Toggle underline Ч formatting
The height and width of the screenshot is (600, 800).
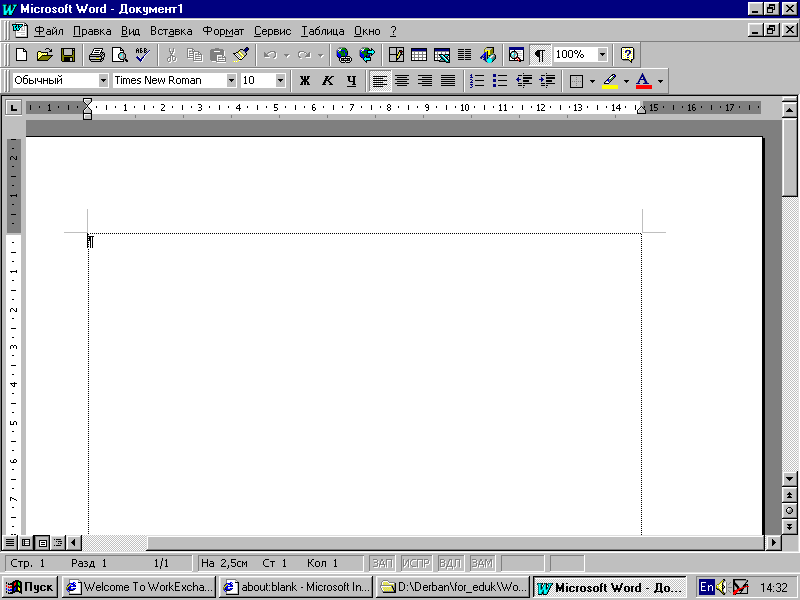click(352, 81)
